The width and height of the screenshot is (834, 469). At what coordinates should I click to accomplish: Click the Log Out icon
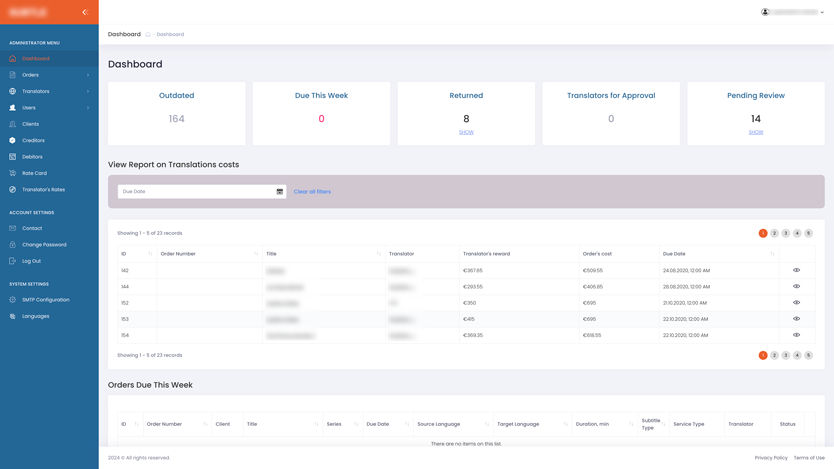[13, 261]
